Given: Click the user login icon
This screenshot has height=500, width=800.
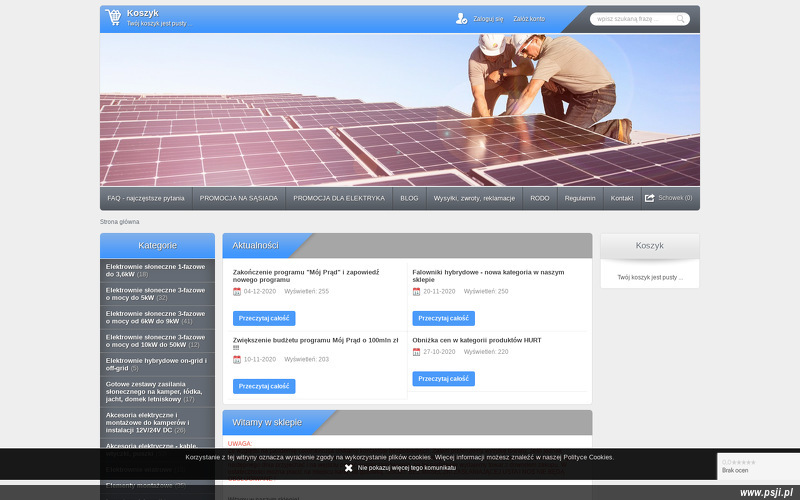Looking at the screenshot, I should tap(461, 19).
